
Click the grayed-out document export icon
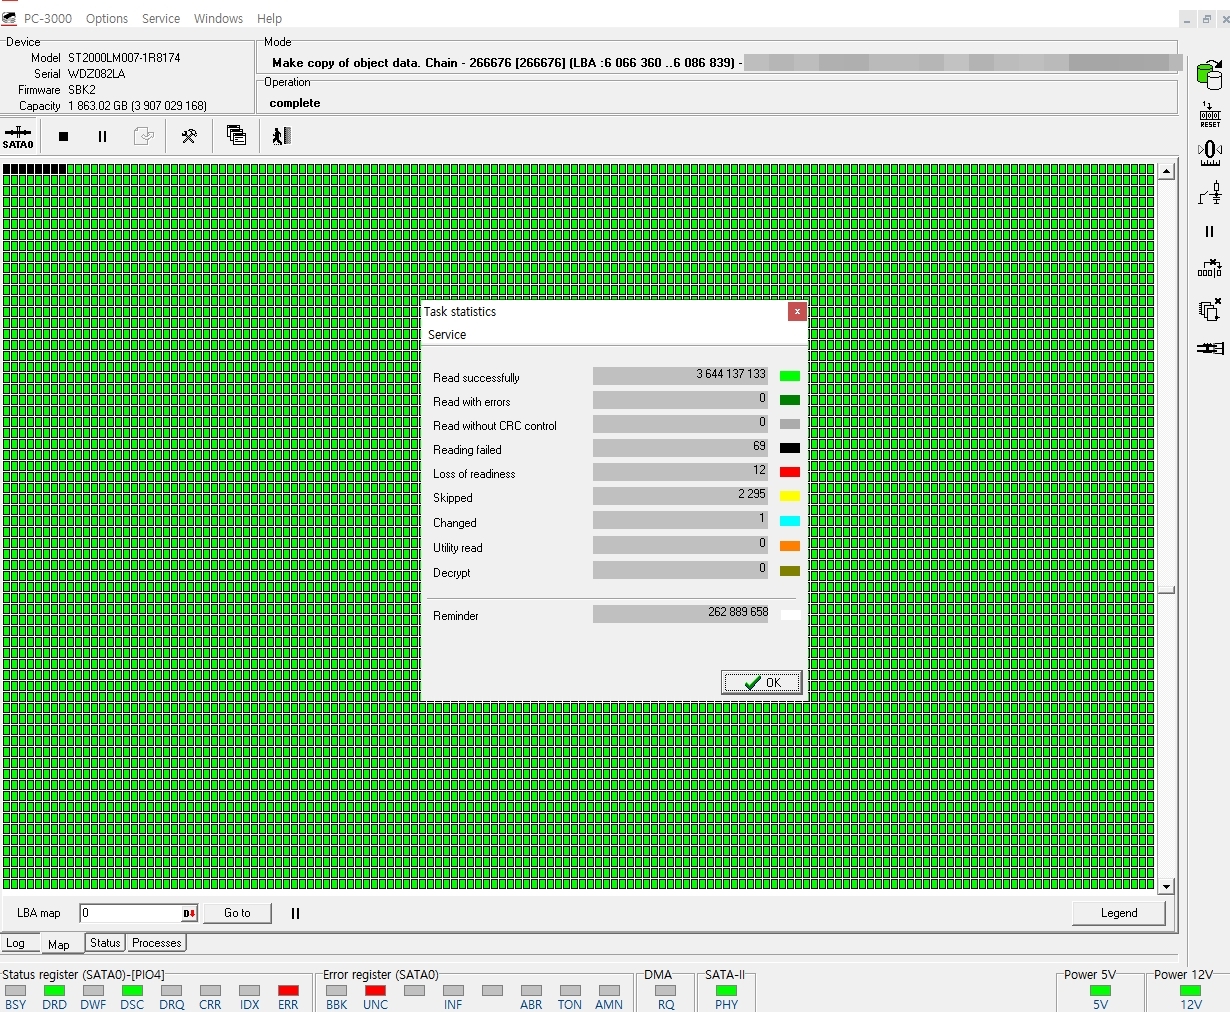(144, 136)
